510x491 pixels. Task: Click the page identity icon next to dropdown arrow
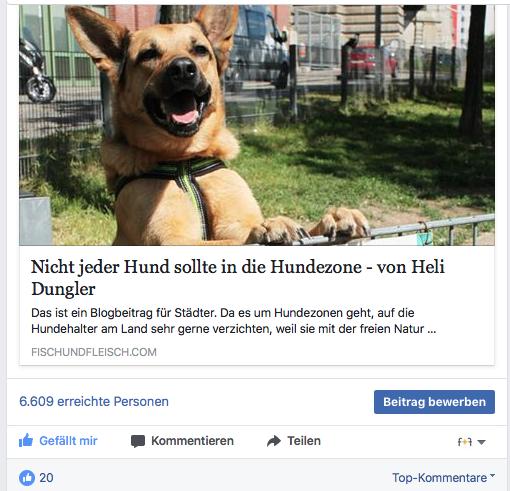point(465,442)
